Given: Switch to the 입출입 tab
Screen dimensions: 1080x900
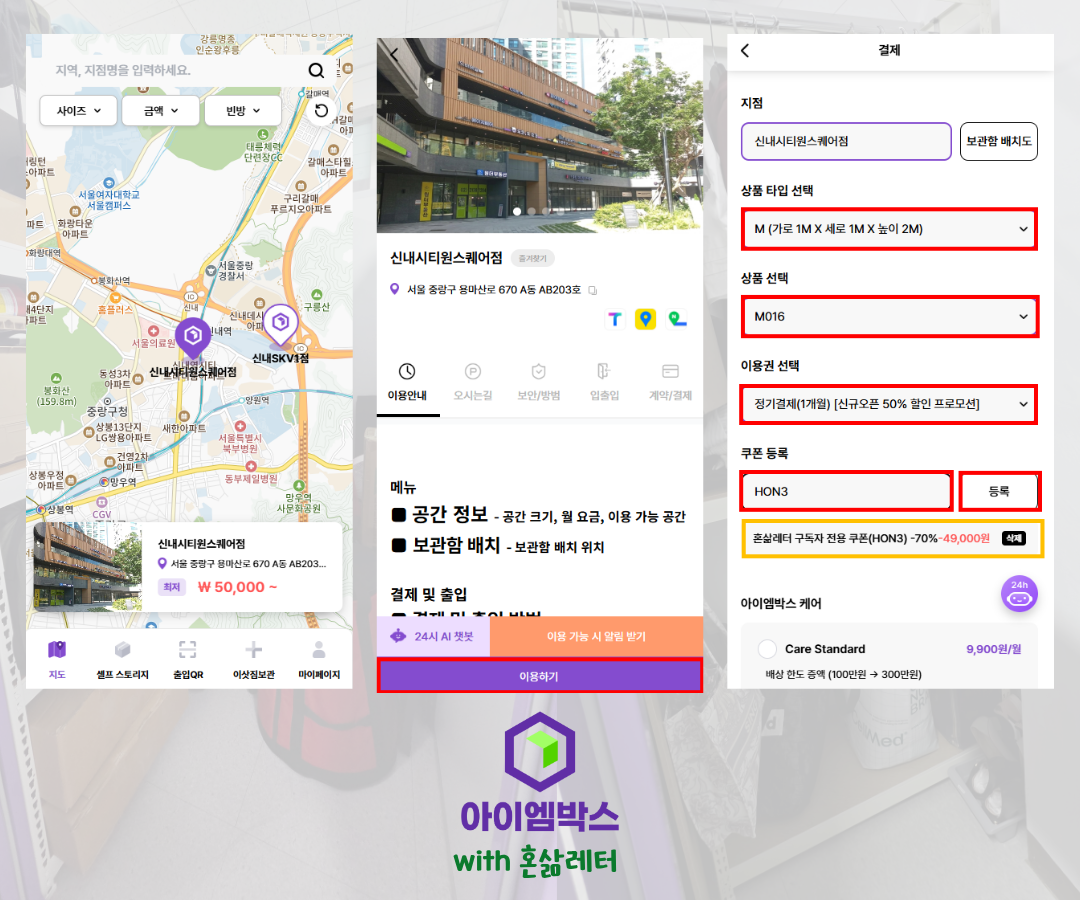Looking at the screenshot, I should pos(604,382).
